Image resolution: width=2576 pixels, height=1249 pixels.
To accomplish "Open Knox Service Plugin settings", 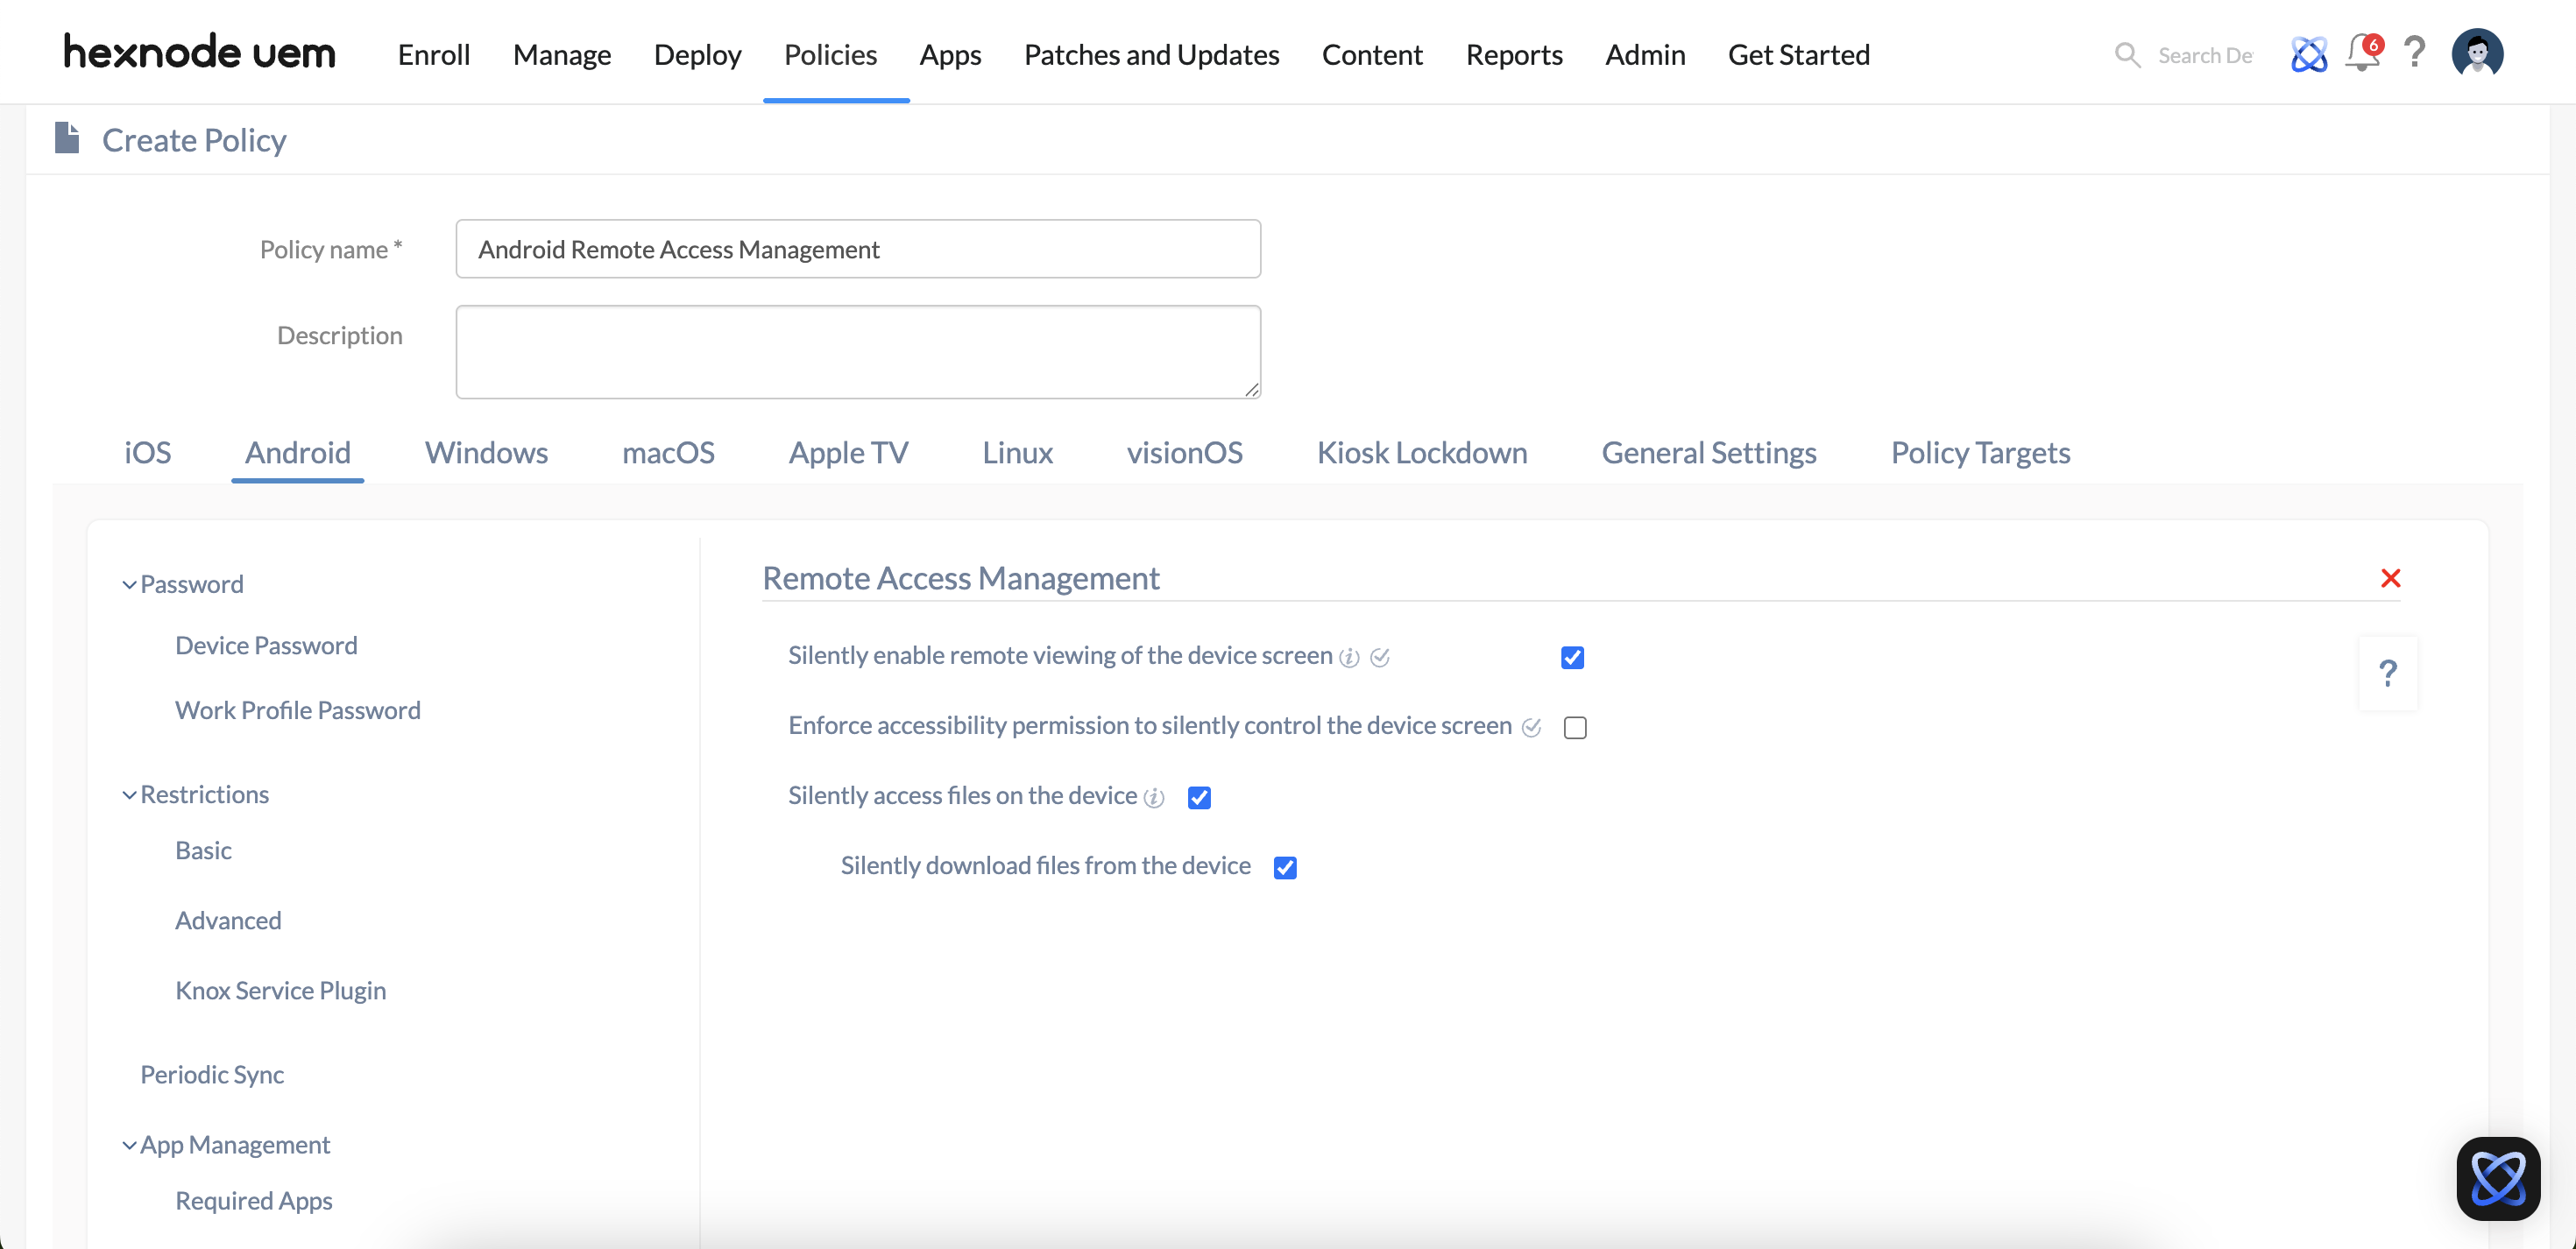I will tap(280, 990).
